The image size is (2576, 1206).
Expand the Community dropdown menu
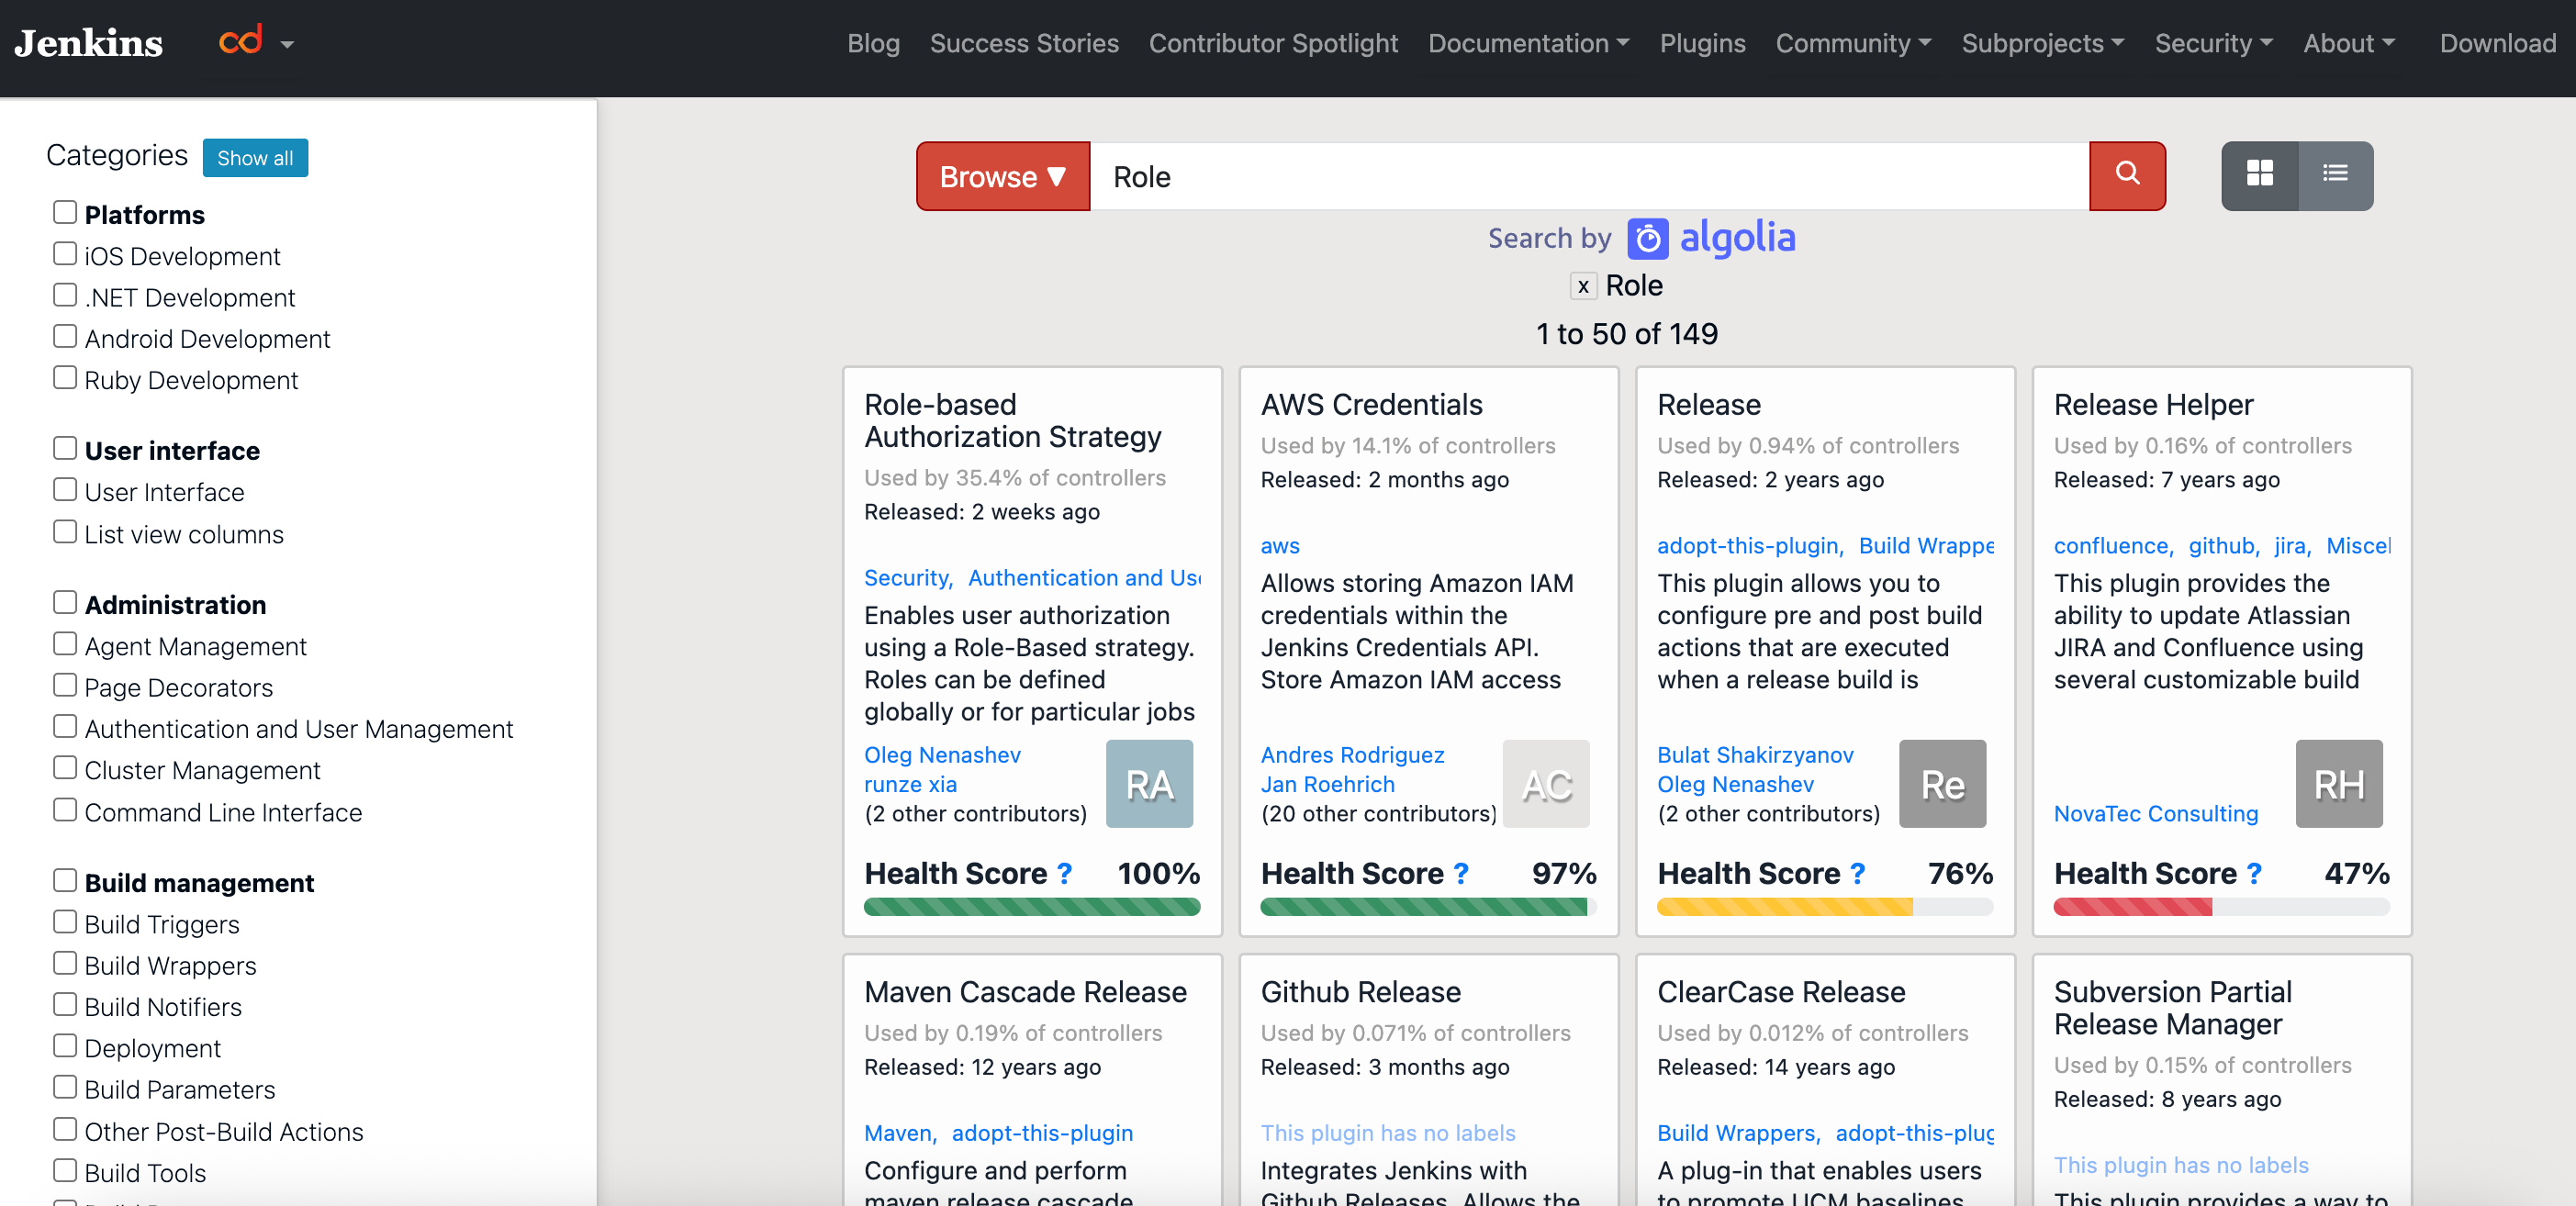[x=1852, y=43]
